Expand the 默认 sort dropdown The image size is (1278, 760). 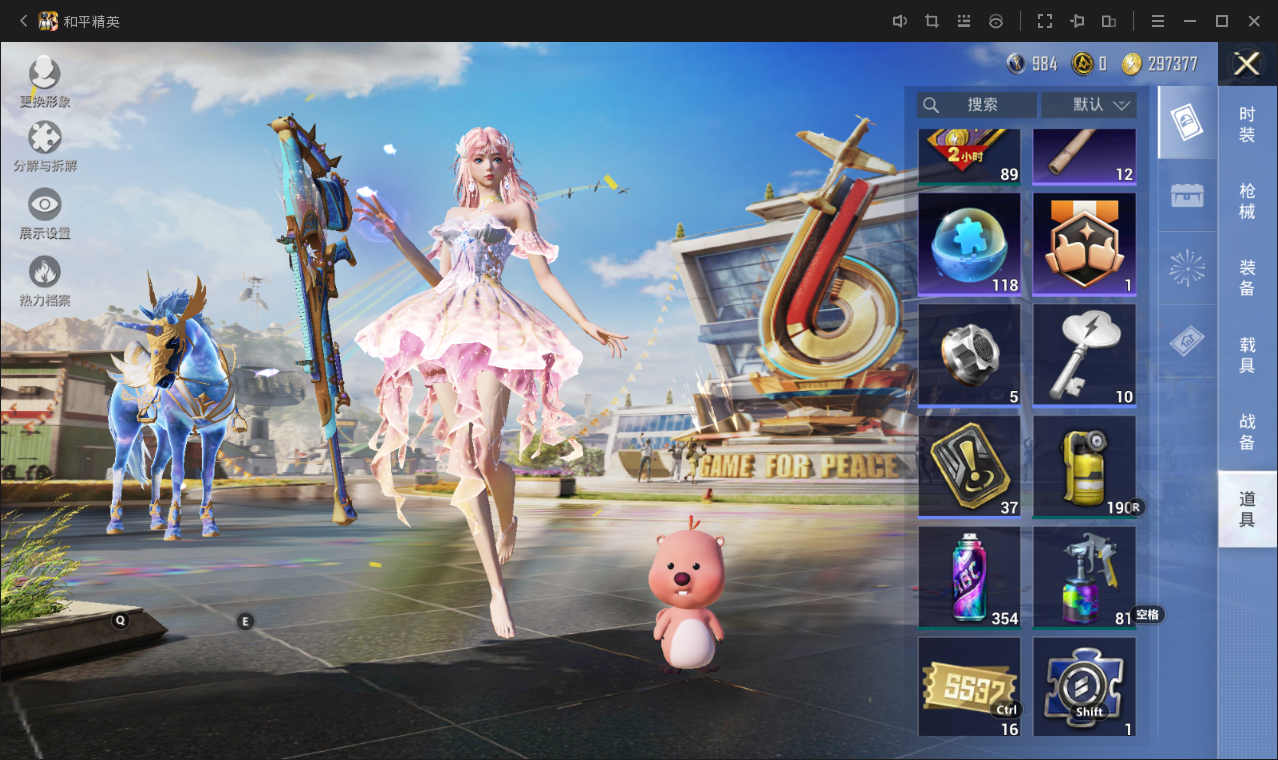tap(1089, 105)
